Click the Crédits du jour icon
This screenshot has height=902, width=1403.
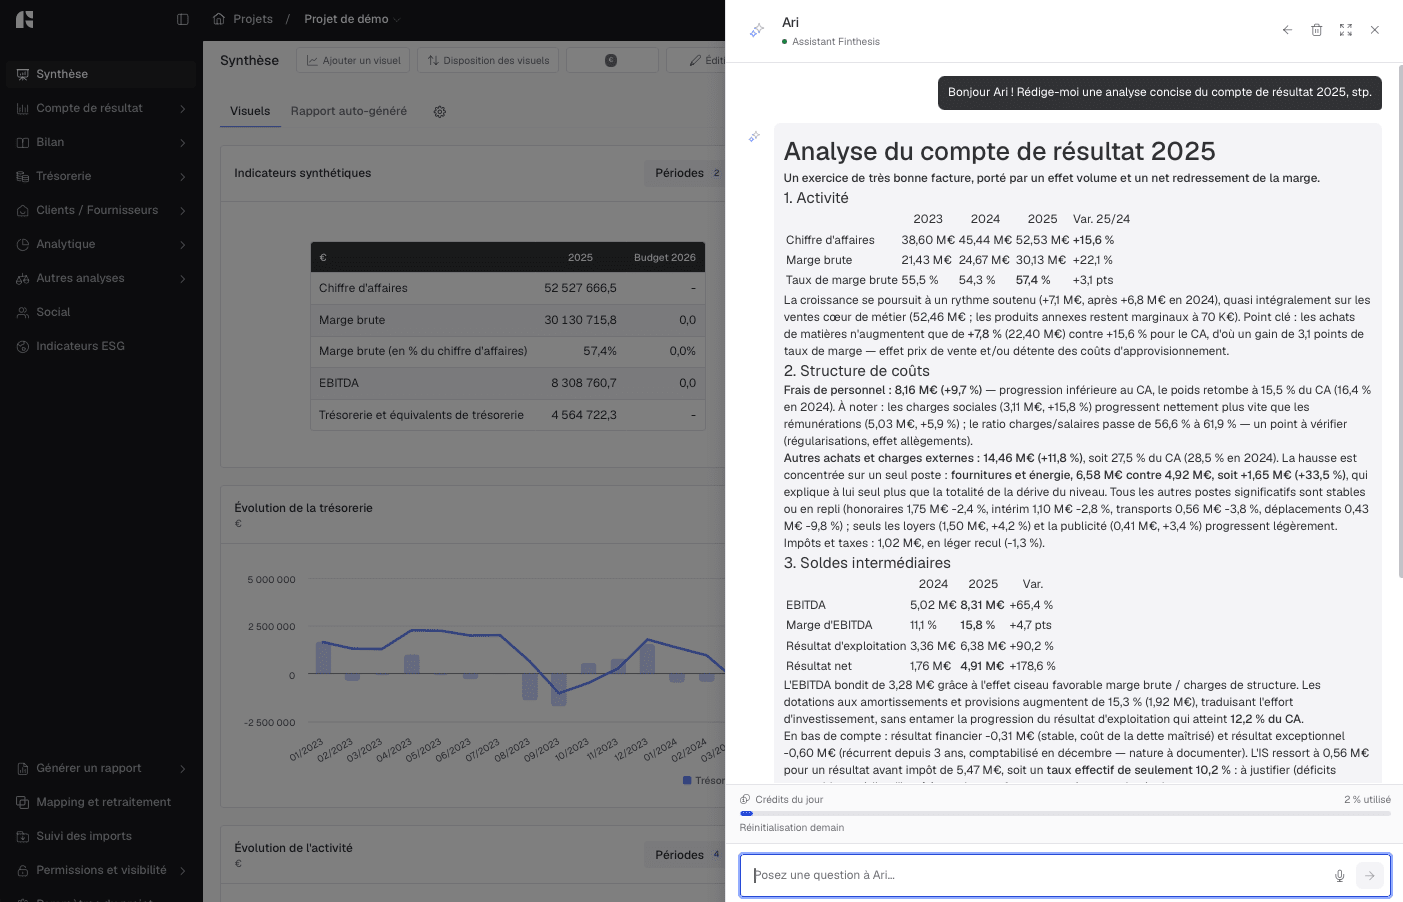pos(745,799)
